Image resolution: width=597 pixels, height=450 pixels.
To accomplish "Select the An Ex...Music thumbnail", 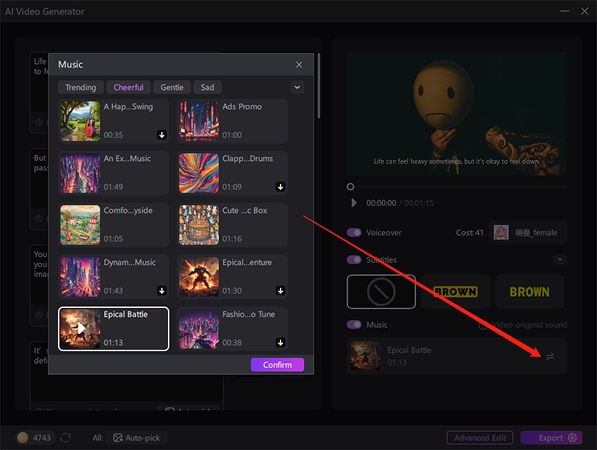I will pos(80,173).
